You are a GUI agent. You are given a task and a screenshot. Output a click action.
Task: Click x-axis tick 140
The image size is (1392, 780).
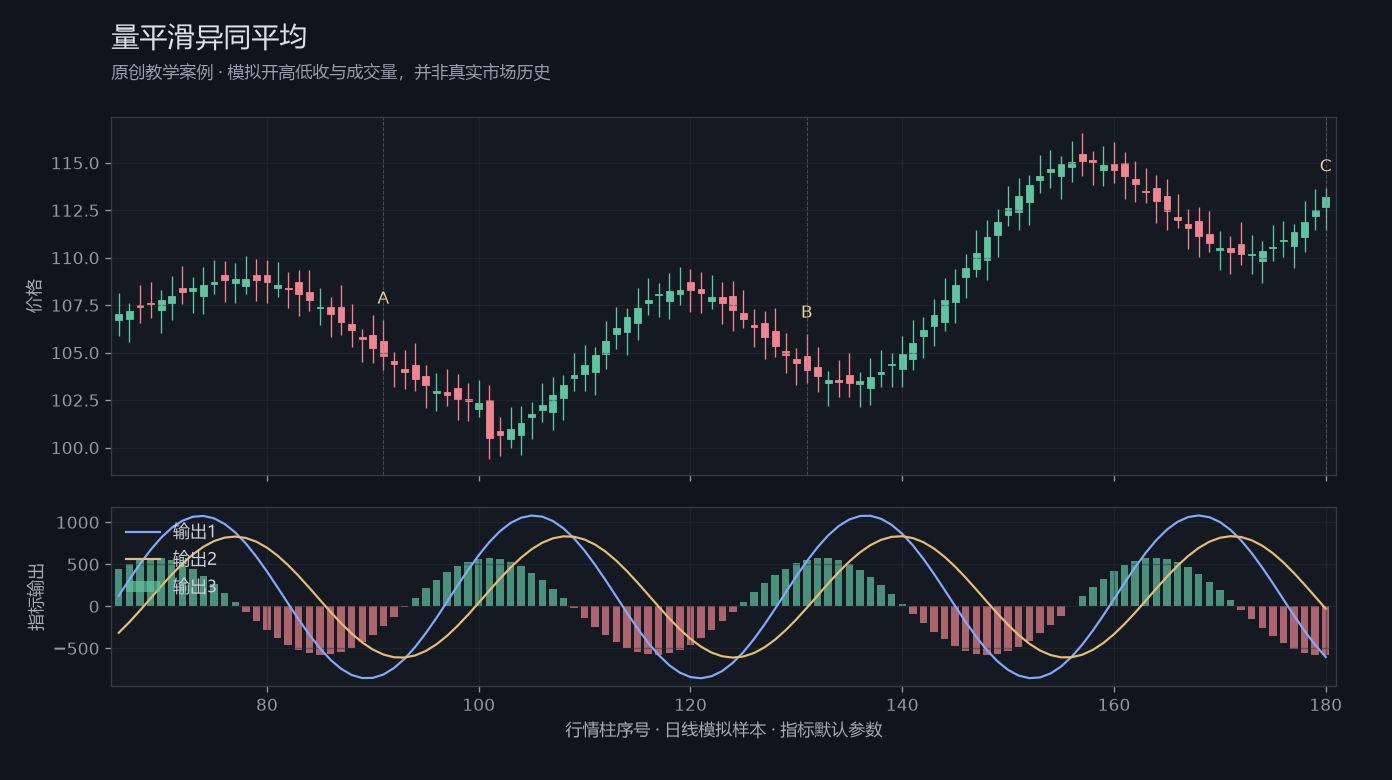902,704
